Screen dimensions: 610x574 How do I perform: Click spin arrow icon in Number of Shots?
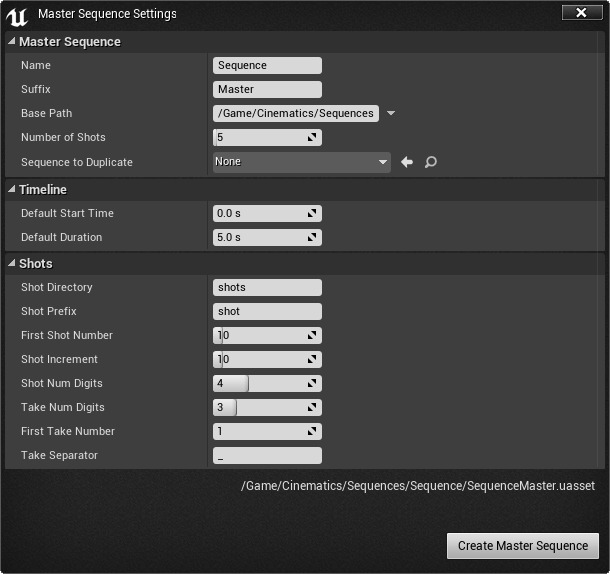pyautogui.click(x=312, y=137)
